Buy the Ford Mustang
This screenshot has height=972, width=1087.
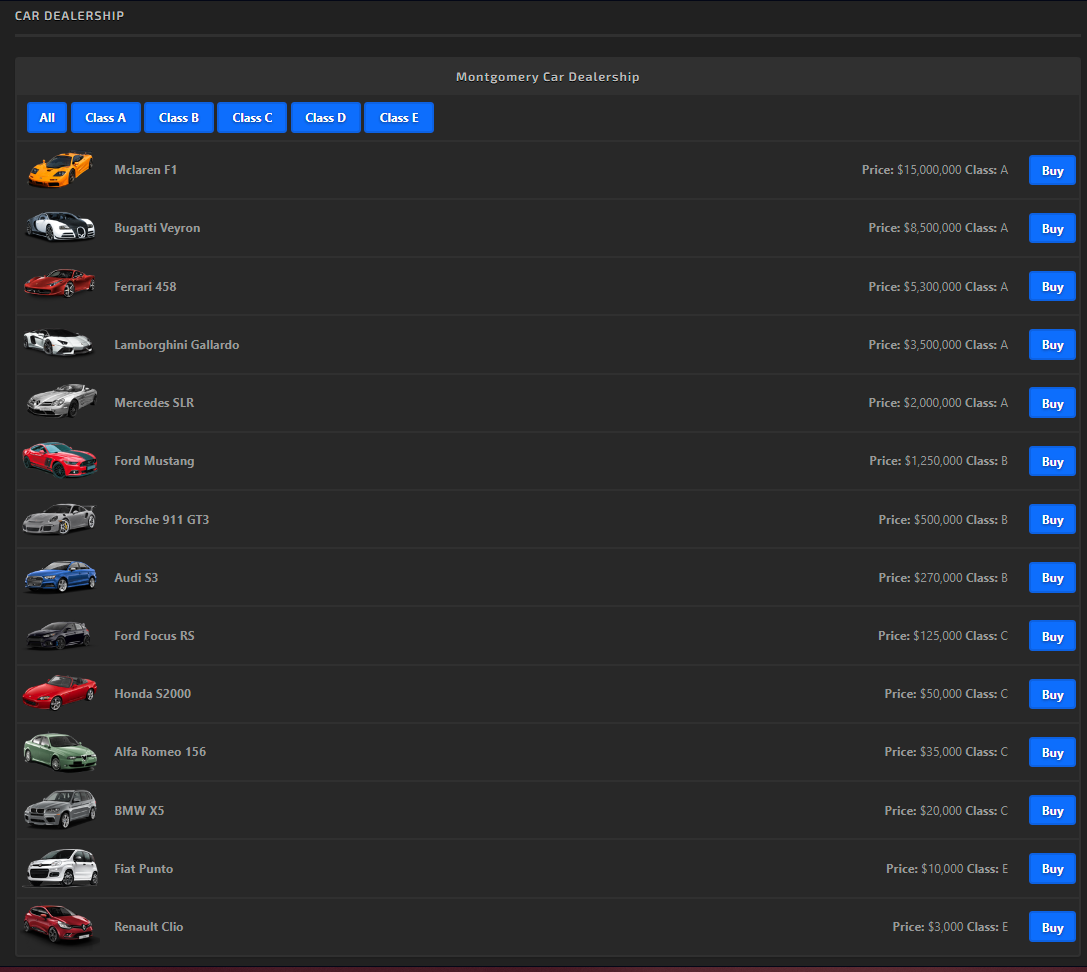[1052, 461]
